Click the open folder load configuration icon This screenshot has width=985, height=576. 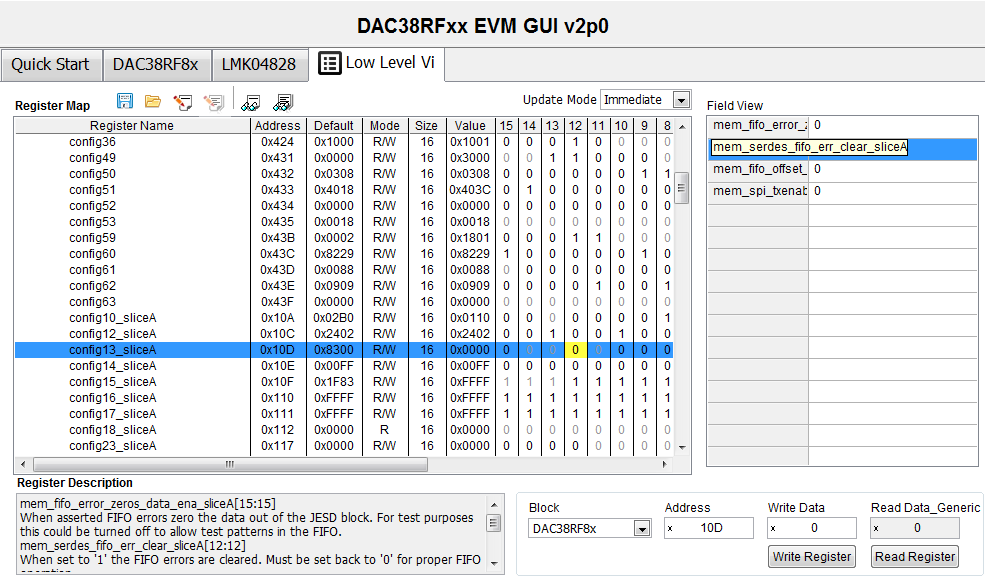pyautogui.click(x=153, y=101)
